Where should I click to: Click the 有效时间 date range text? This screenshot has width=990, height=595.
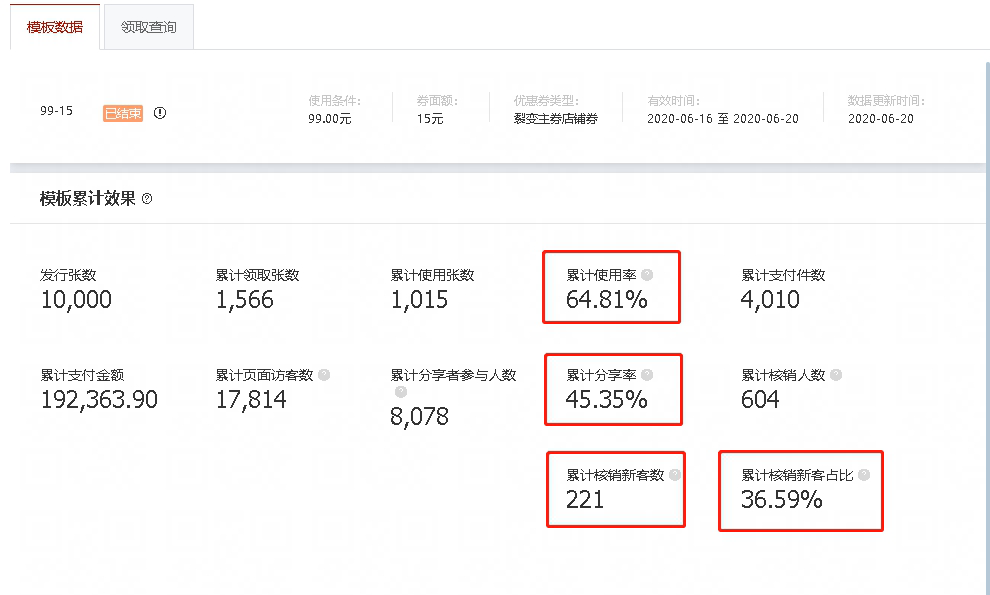[723, 119]
